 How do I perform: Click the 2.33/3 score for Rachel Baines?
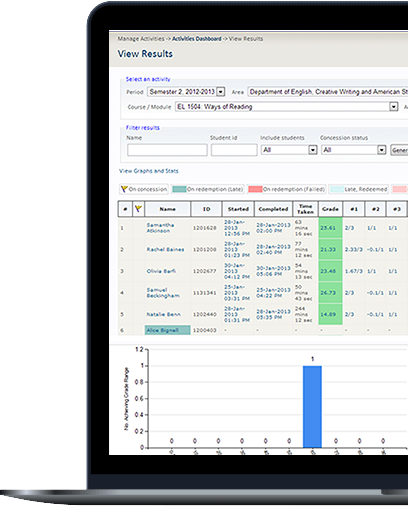(353, 249)
